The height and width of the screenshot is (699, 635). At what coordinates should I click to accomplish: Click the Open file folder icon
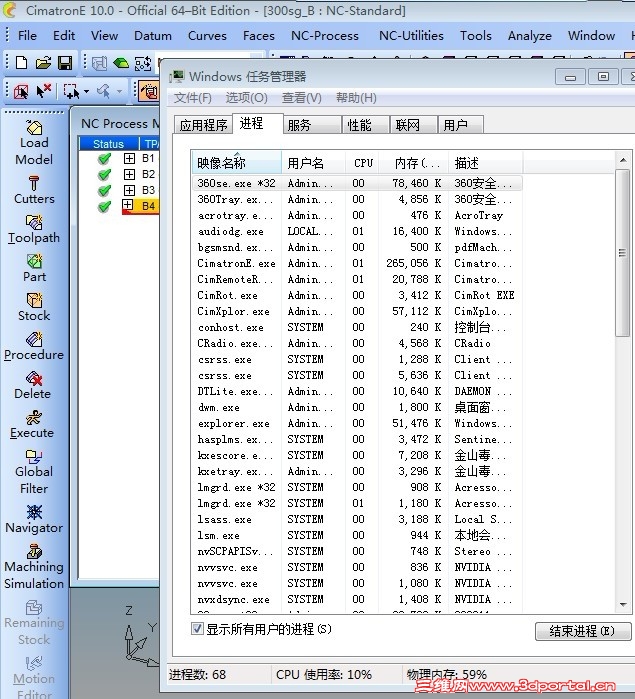coord(43,63)
